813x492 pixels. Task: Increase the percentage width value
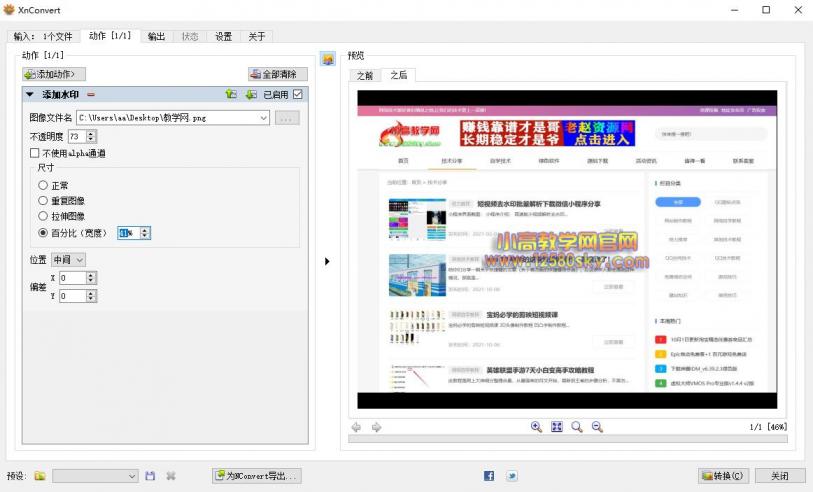[x=145, y=230]
